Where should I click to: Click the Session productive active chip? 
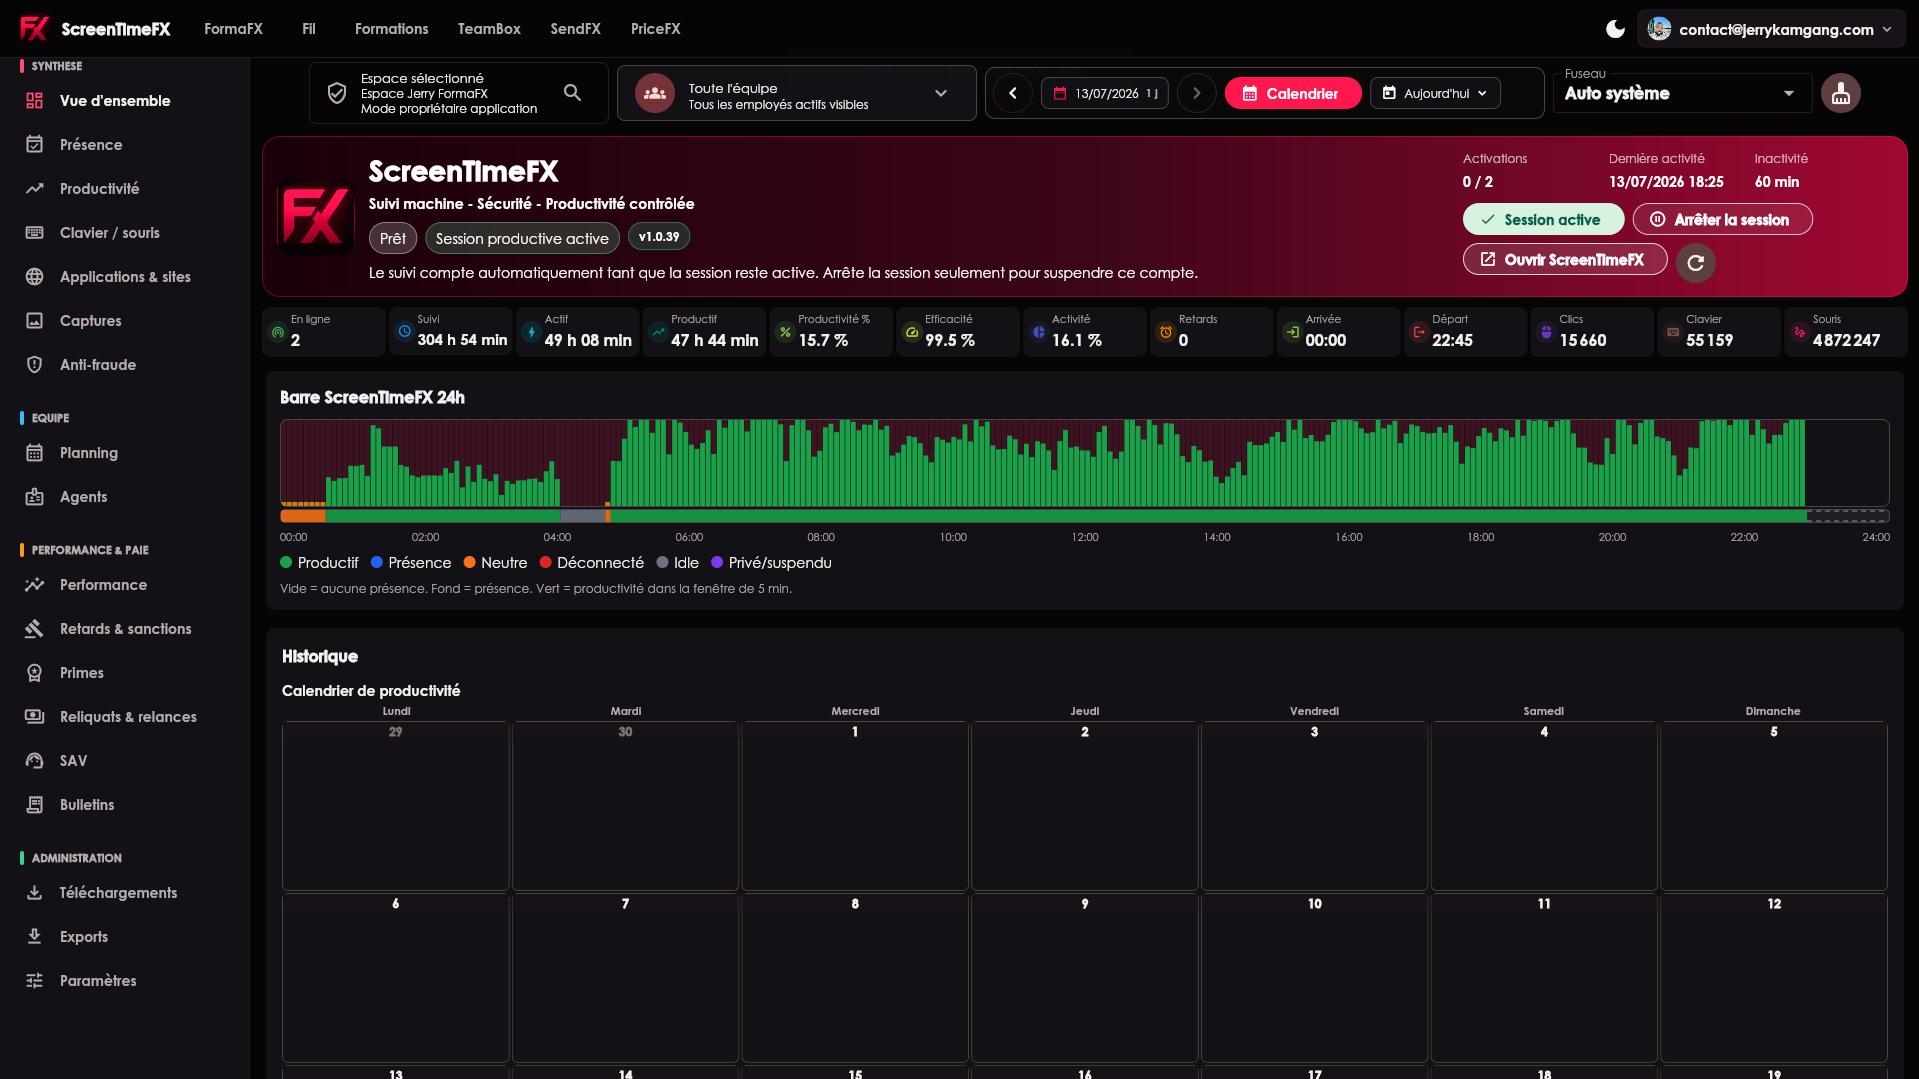(x=522, y=238)
